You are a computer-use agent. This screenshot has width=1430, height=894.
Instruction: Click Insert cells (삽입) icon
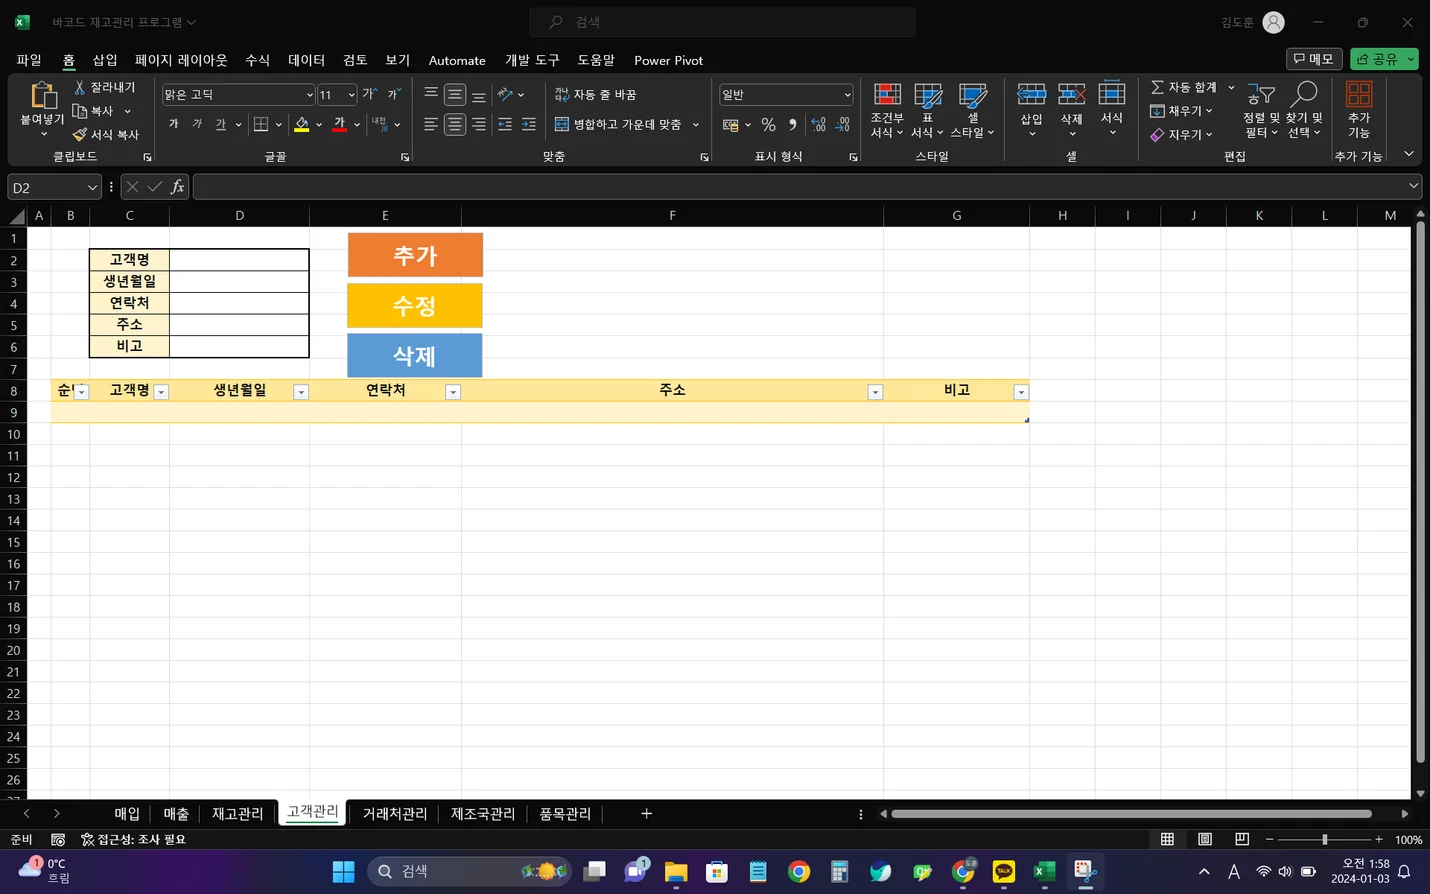pos(1031,95)
